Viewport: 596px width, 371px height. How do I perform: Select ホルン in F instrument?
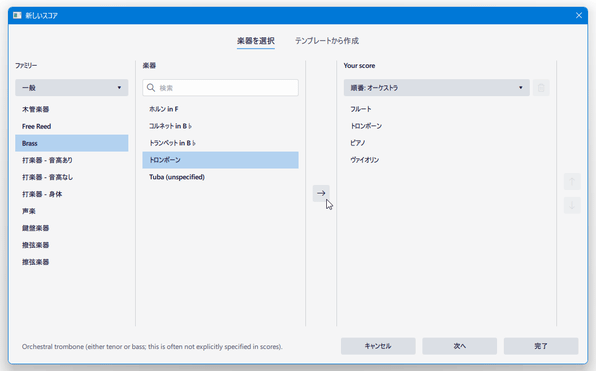(220, 109)
